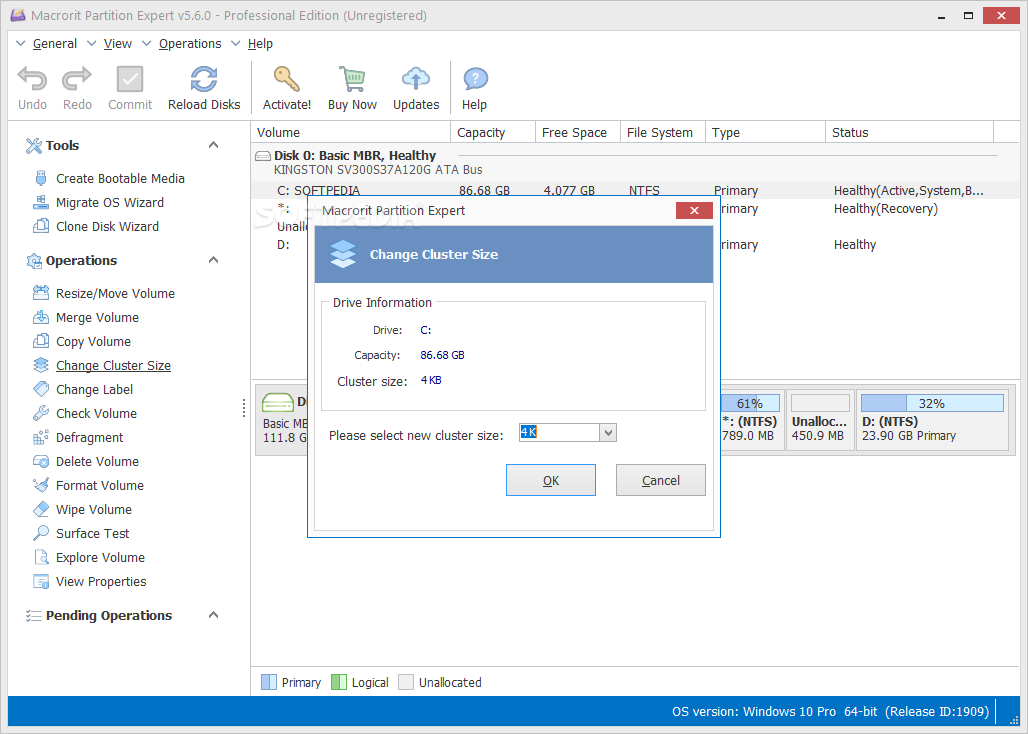Click the Undo toolbar icon
1028x734 pixels.
coord(32,79)
